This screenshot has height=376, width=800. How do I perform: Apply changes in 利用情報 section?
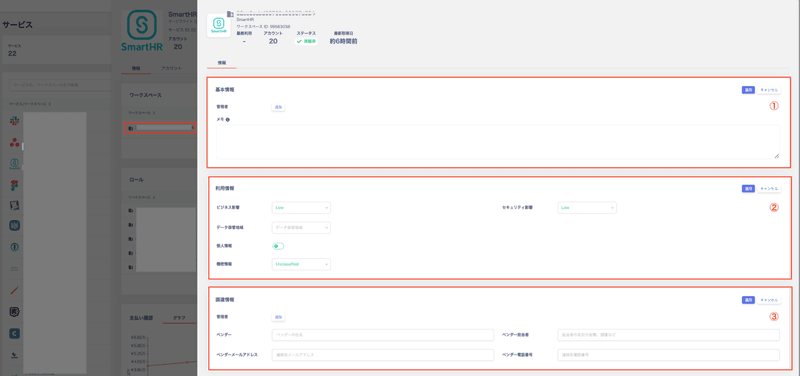[748, 188]
